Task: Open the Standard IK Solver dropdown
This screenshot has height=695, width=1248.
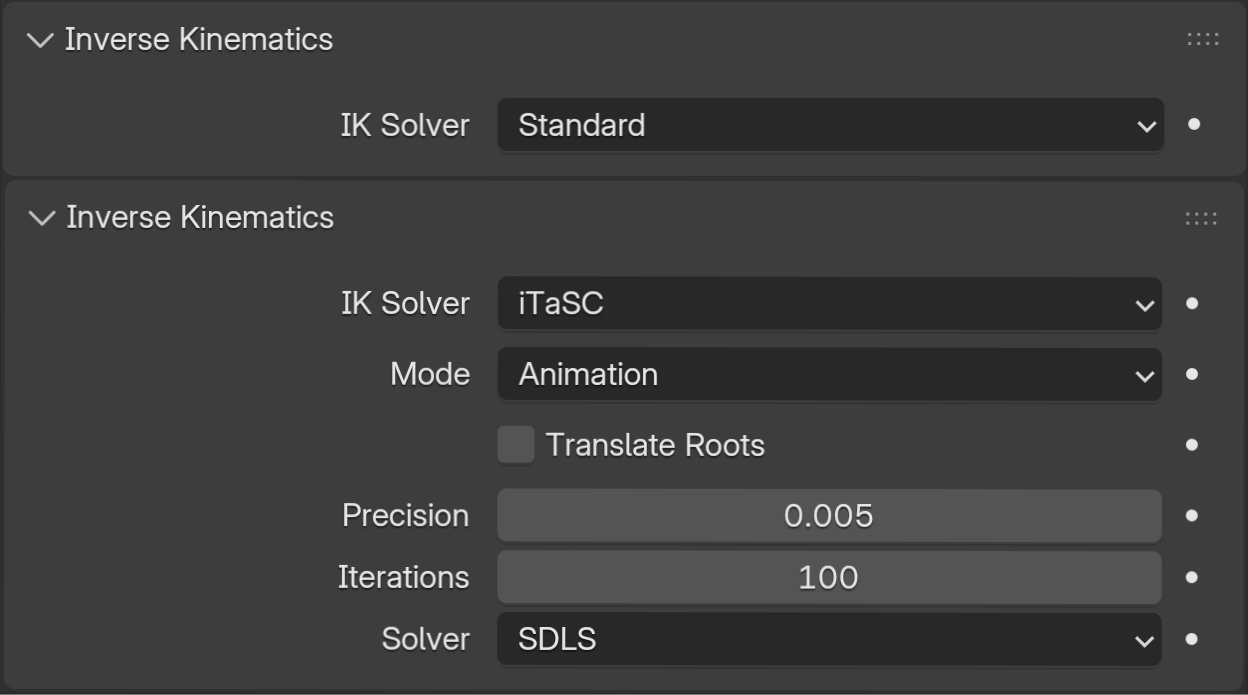Action: pyautogui.click(x=830, y=125)
